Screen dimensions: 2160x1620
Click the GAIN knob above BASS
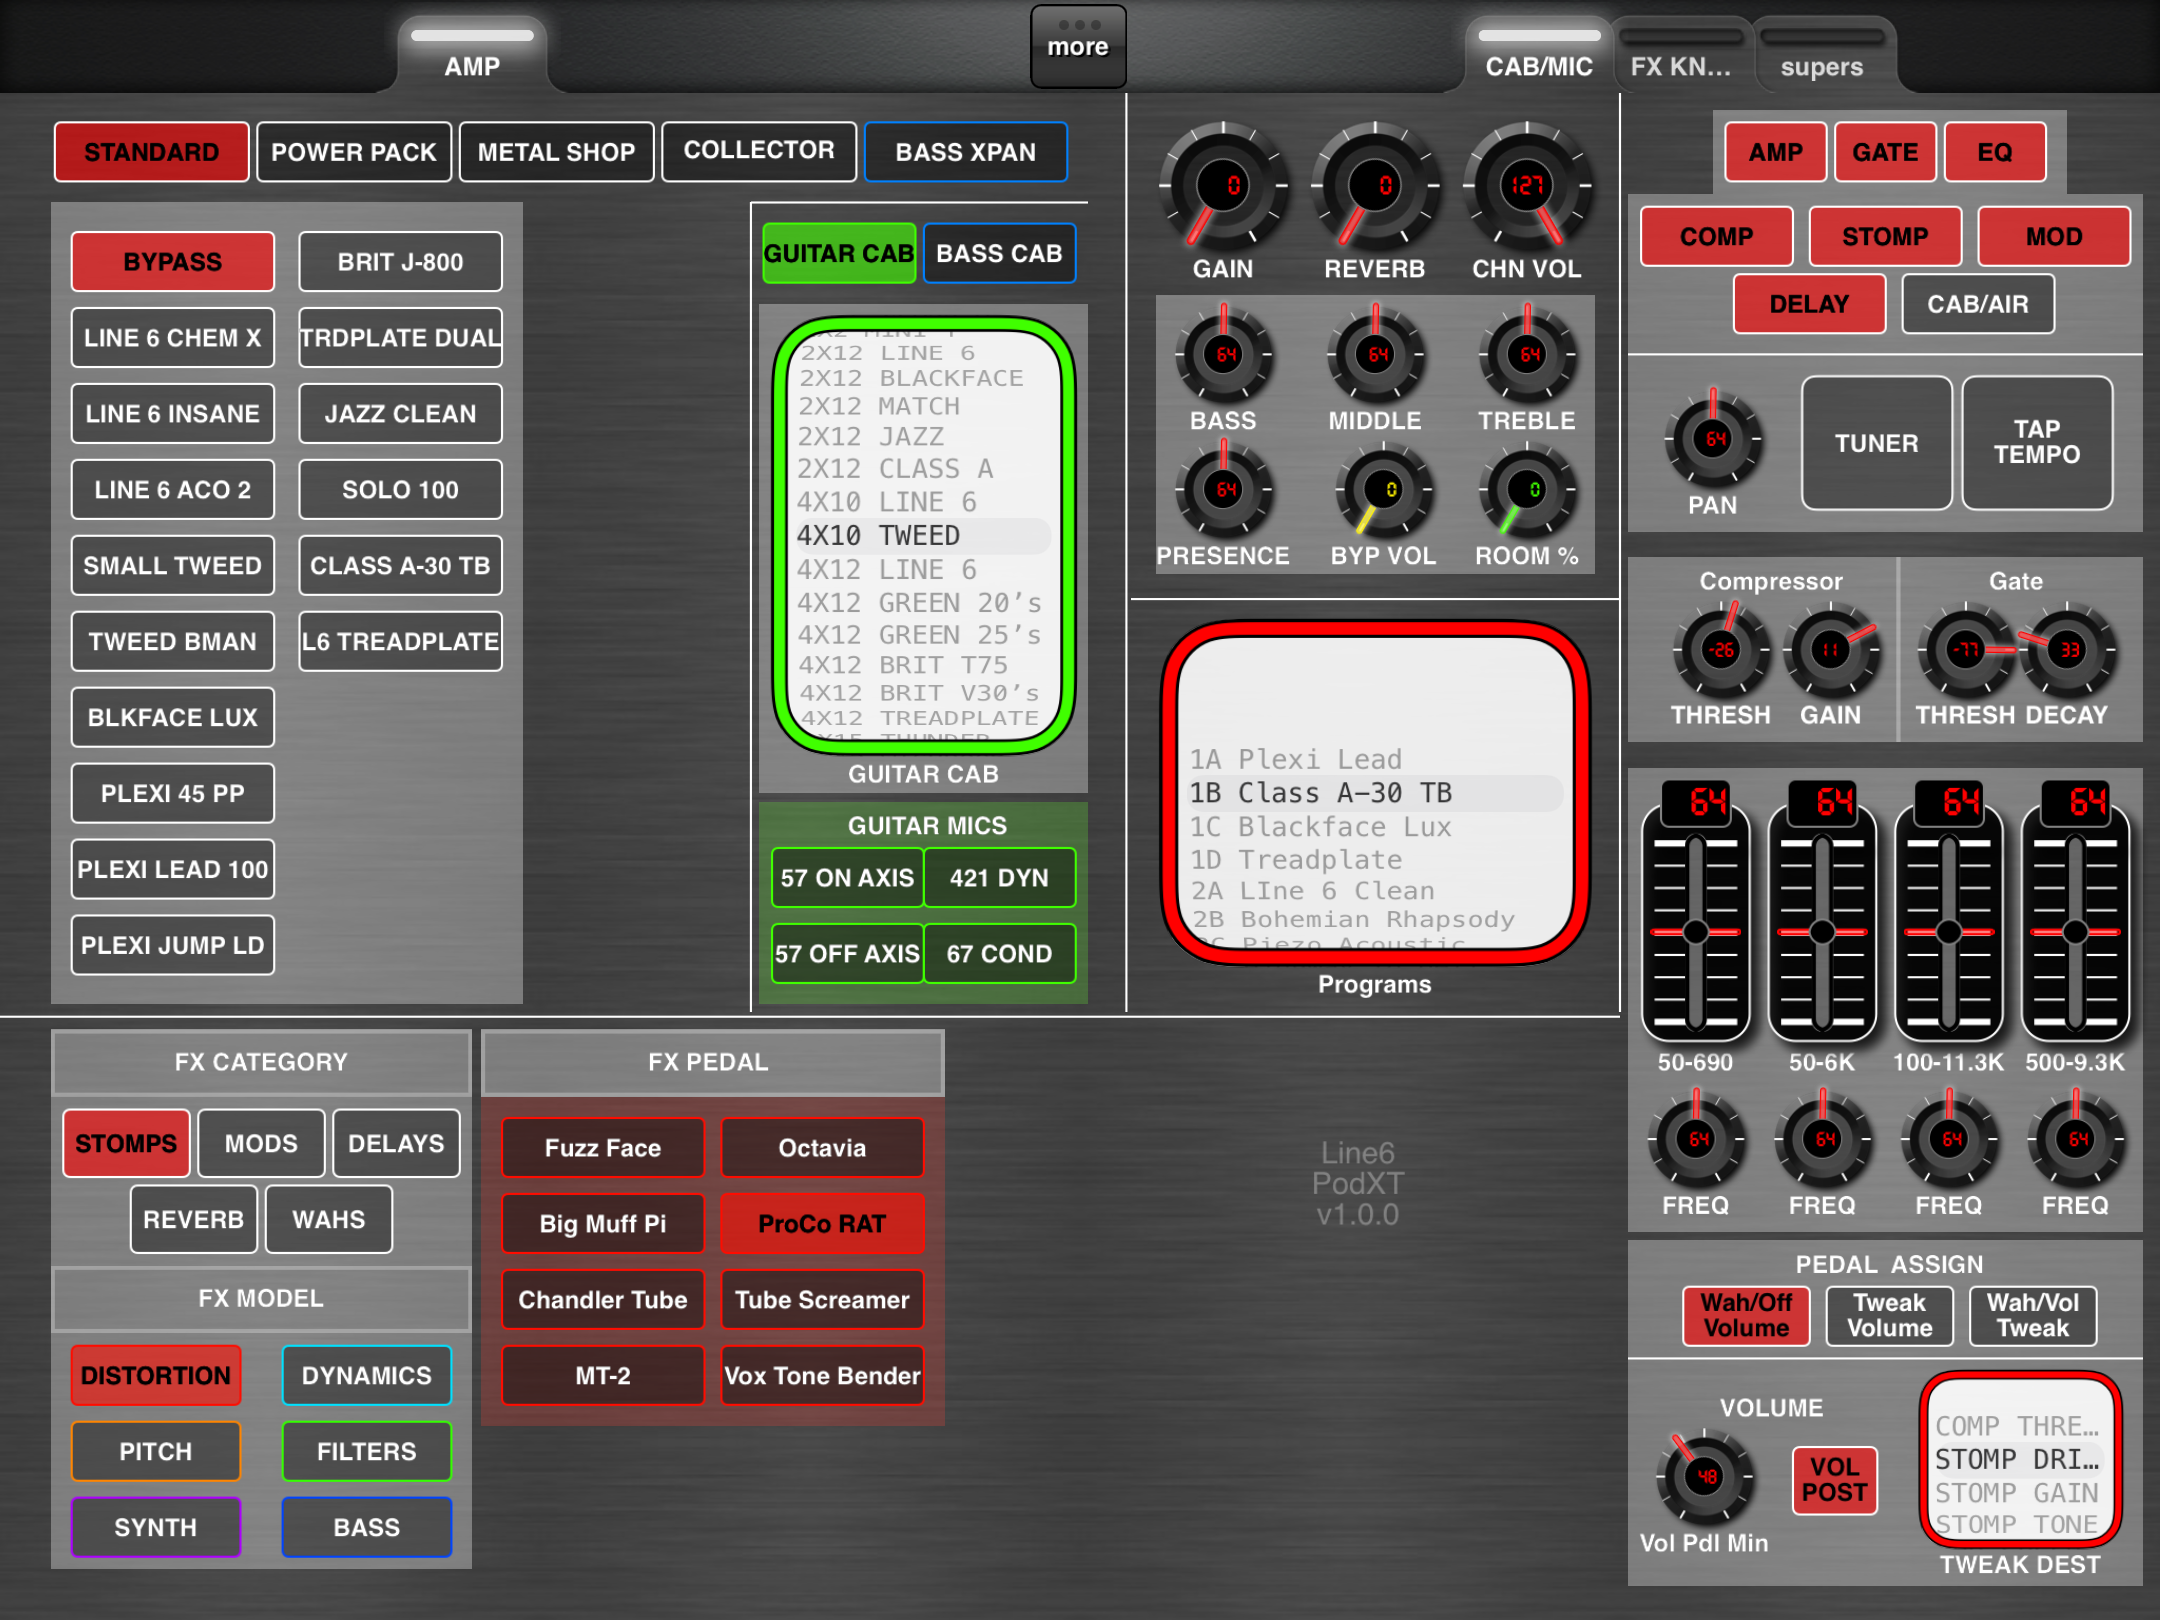[1223, 186]
